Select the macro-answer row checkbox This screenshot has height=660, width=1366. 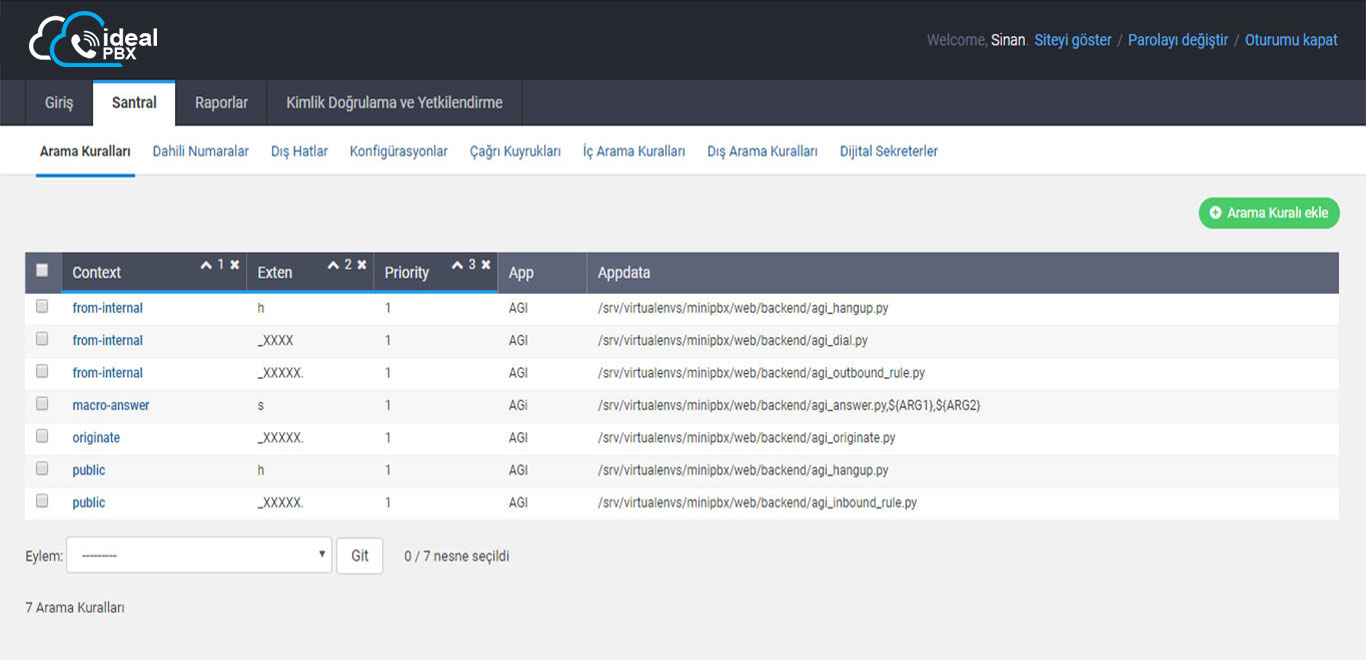(x=42, y=404)
